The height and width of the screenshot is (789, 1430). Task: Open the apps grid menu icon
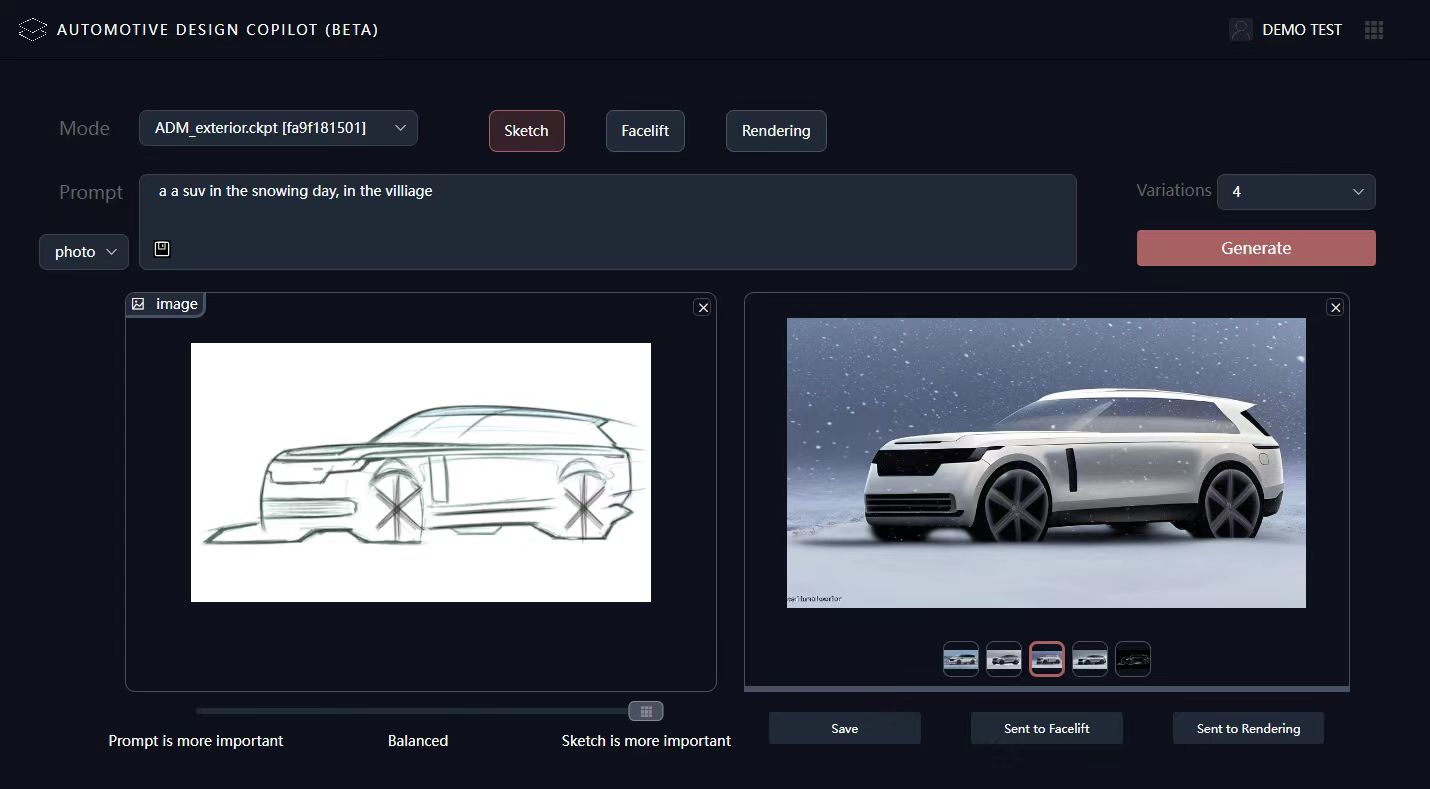coord(1374,30)
